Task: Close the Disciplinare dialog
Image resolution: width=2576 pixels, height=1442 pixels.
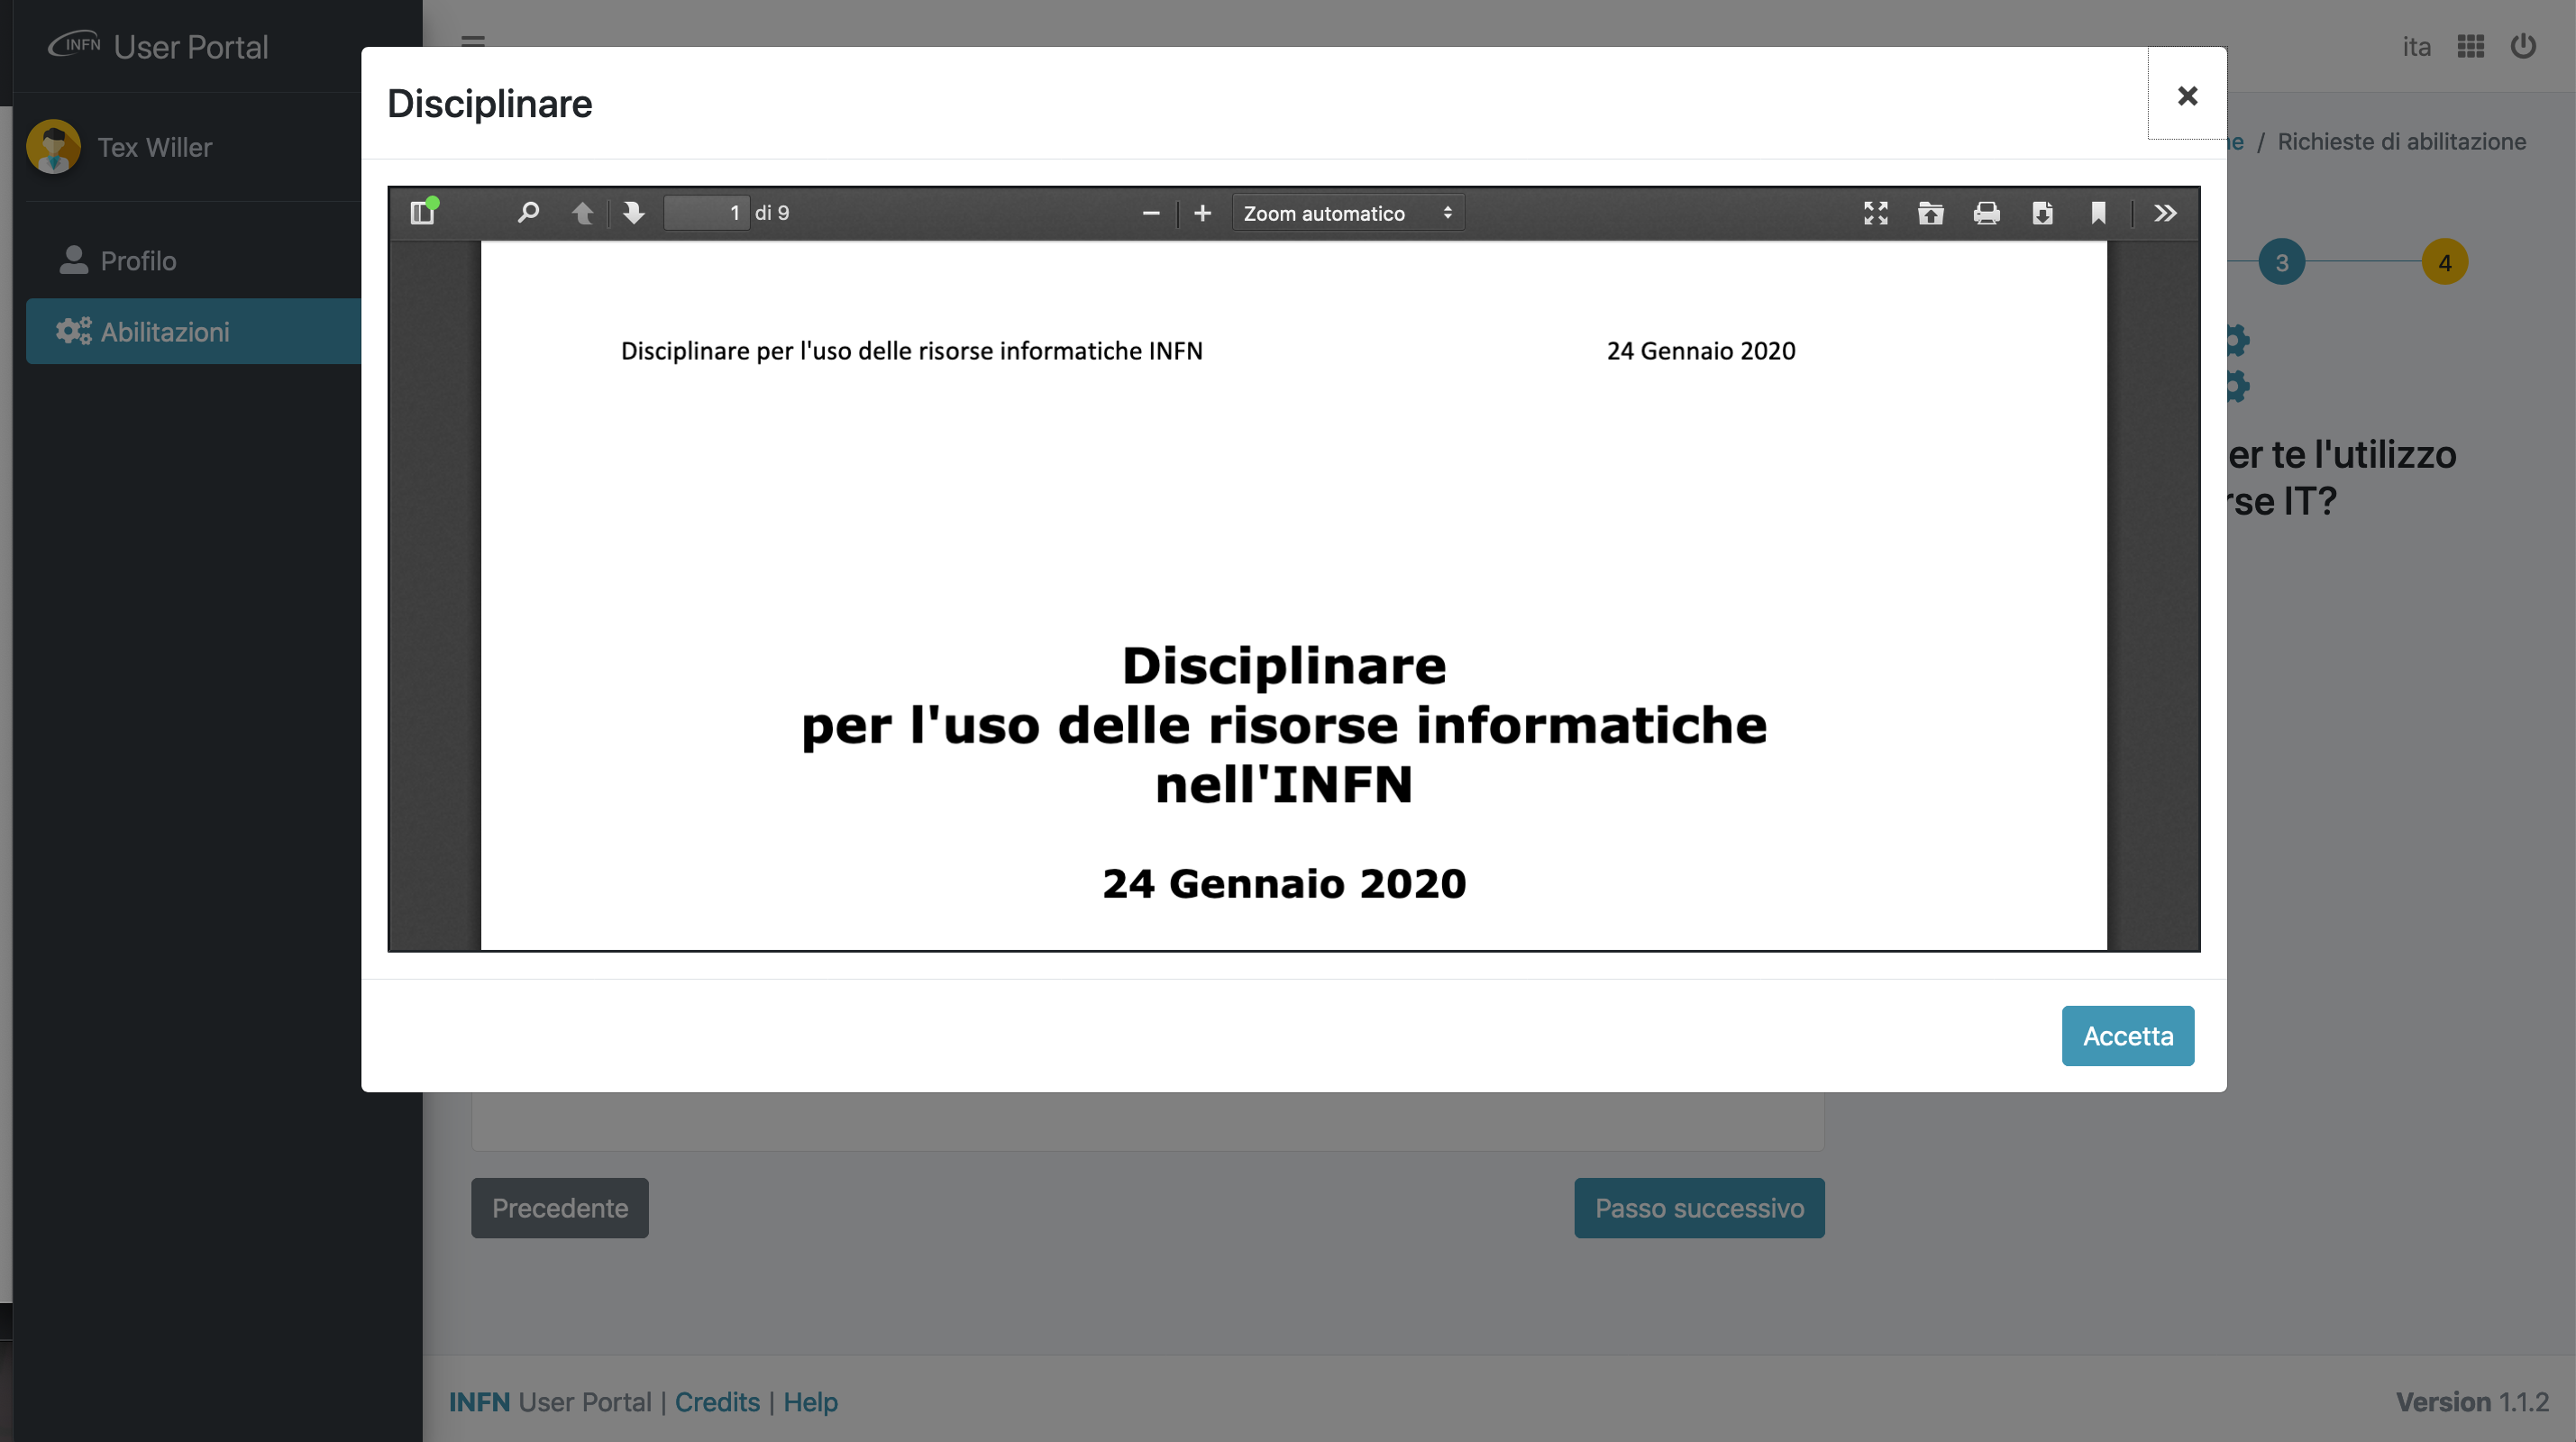Action: [2187, 96]
